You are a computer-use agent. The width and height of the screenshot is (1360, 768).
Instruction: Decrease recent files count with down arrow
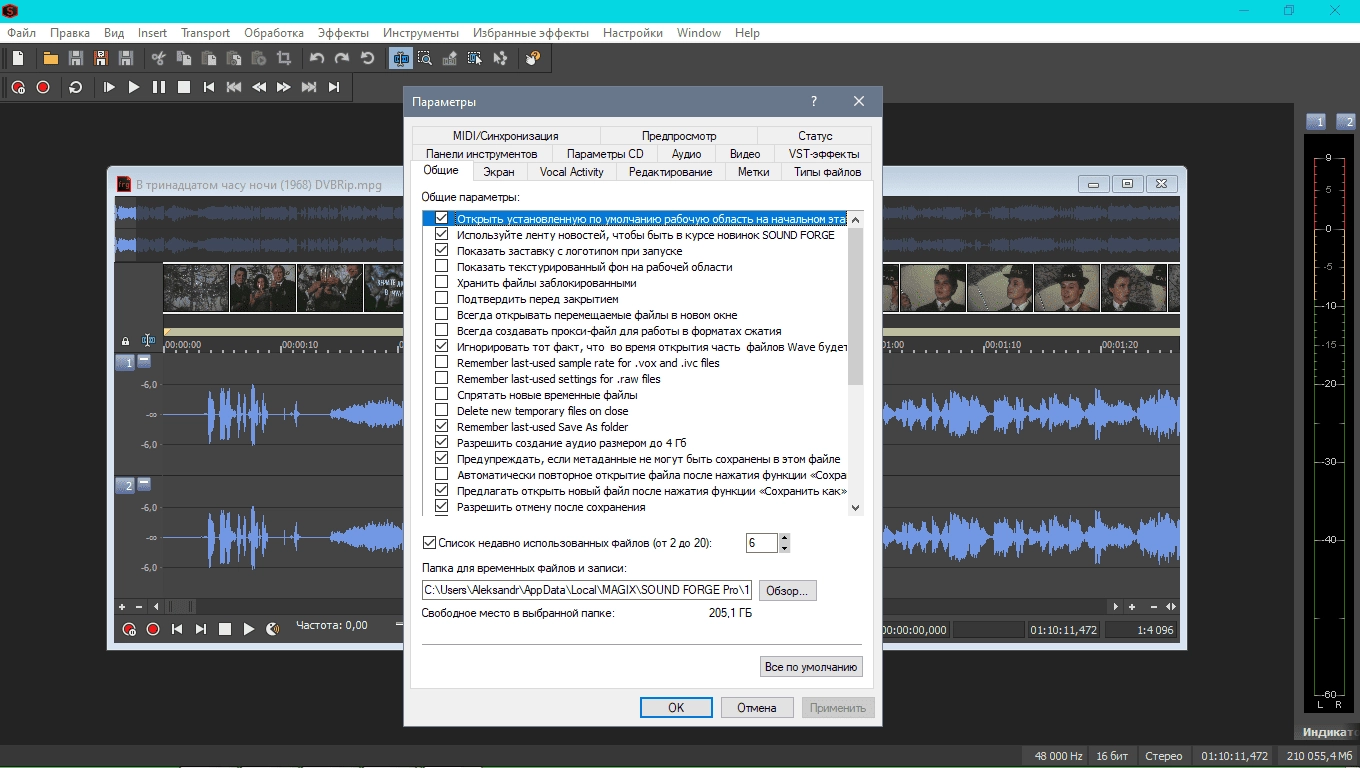pos(784,548)
